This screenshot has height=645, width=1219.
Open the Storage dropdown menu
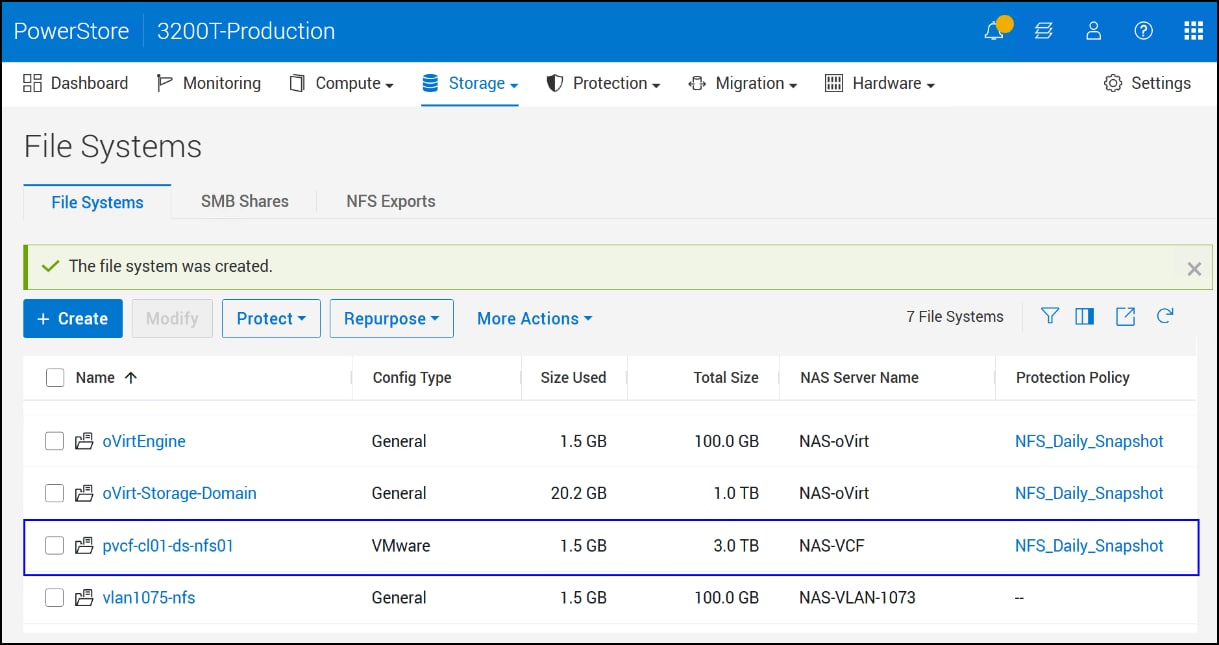click(x=469, y=83)
